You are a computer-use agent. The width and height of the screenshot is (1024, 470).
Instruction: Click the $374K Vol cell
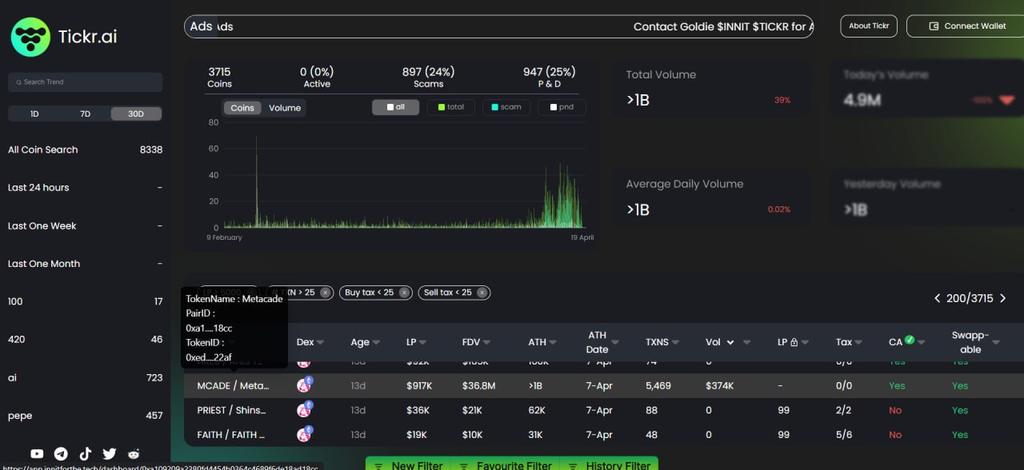pos(720,386)
